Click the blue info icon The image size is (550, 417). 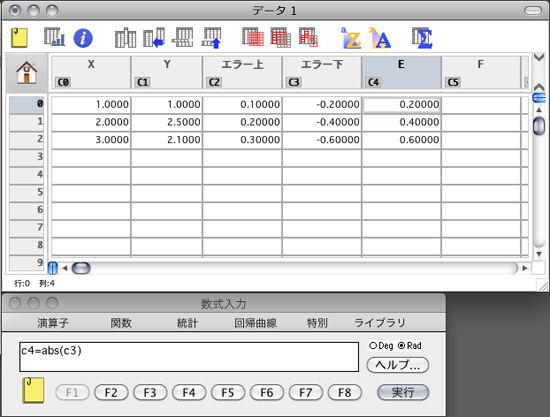tap(83, 38)
